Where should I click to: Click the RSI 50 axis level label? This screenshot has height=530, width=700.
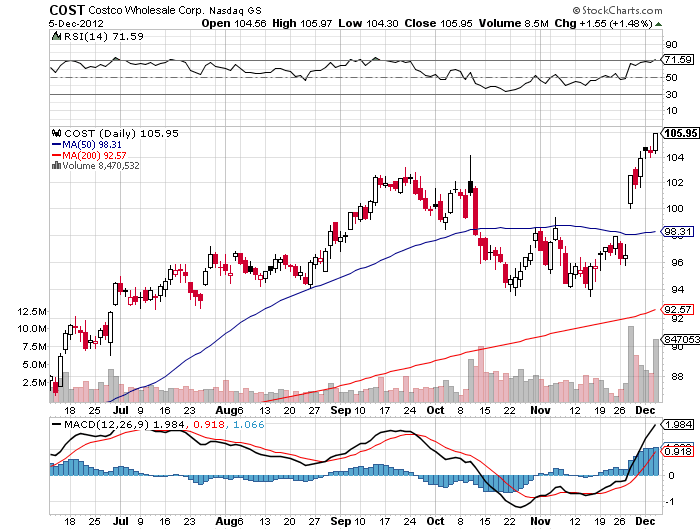point(671,77)
